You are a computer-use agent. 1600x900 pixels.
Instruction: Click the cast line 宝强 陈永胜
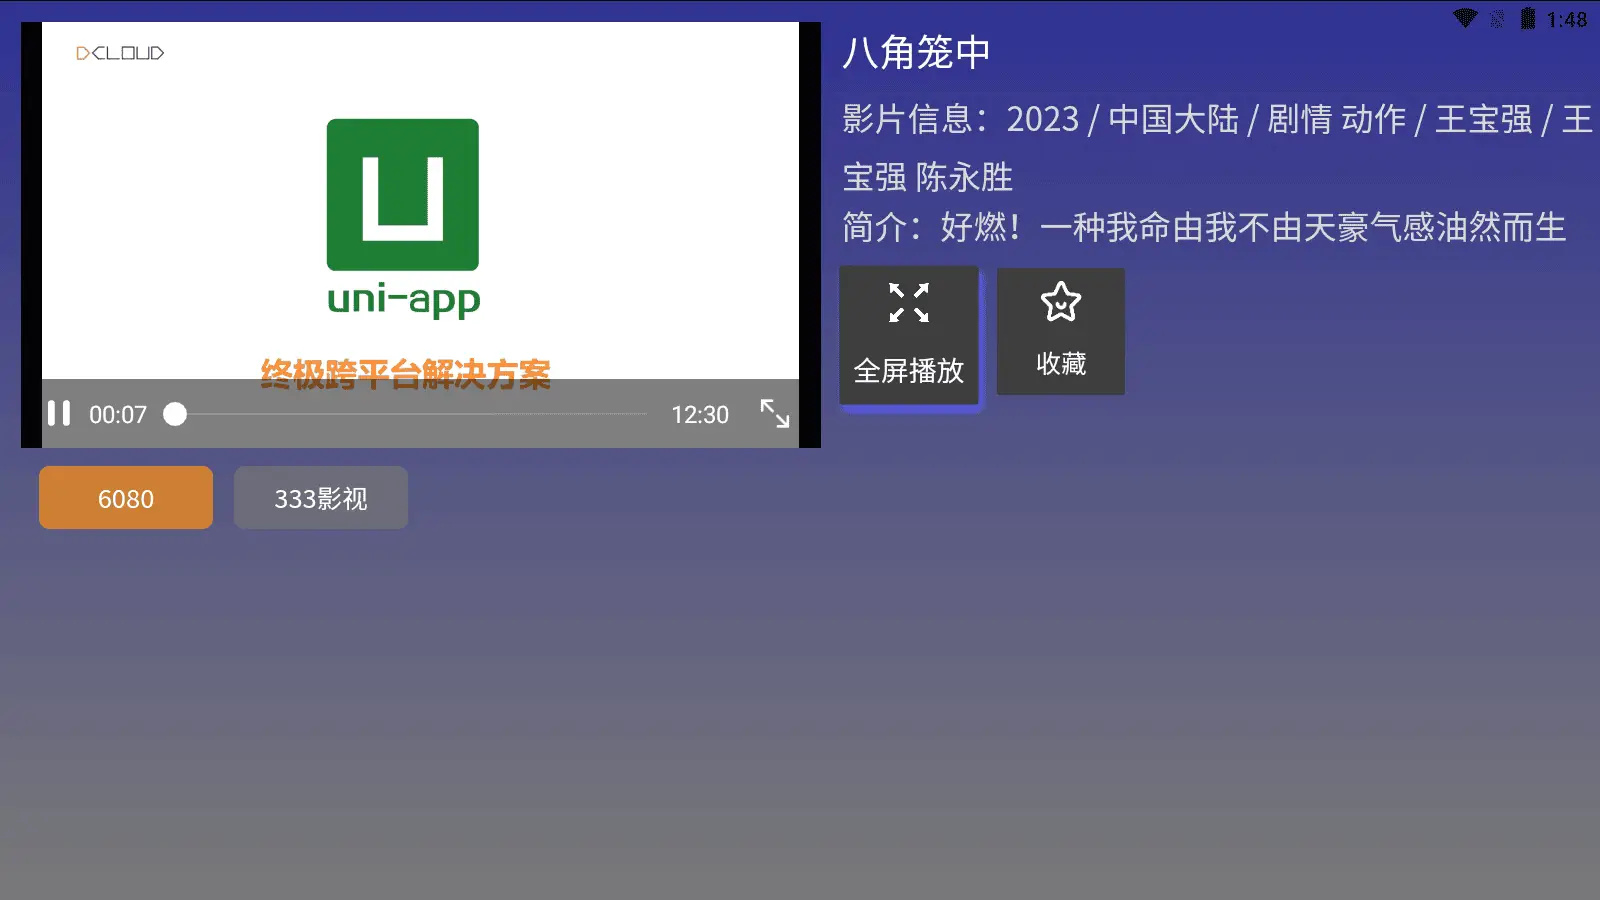(x=928, y=177)
